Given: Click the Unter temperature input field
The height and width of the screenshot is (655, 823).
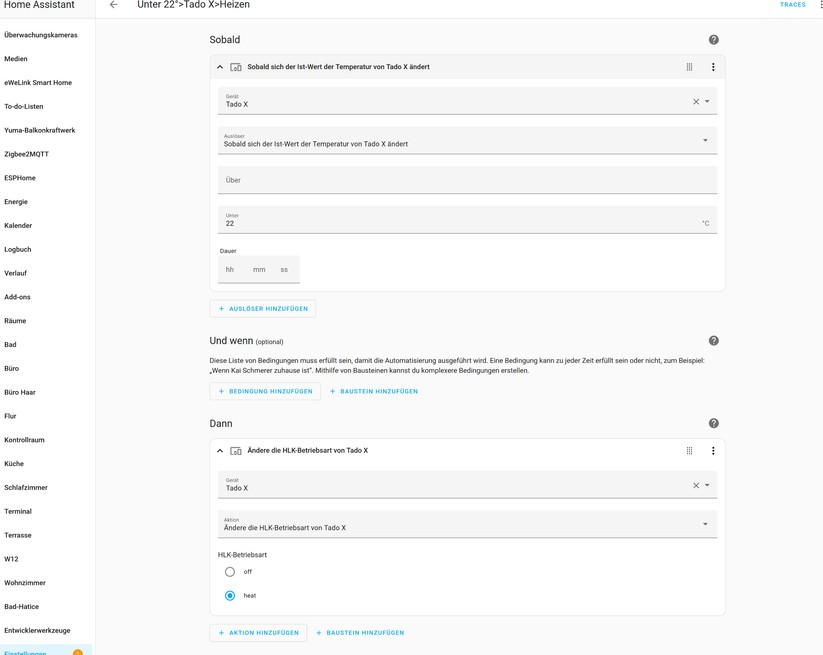Looking at the screenshot, I should pyautogui.click(x=400, y=220).
